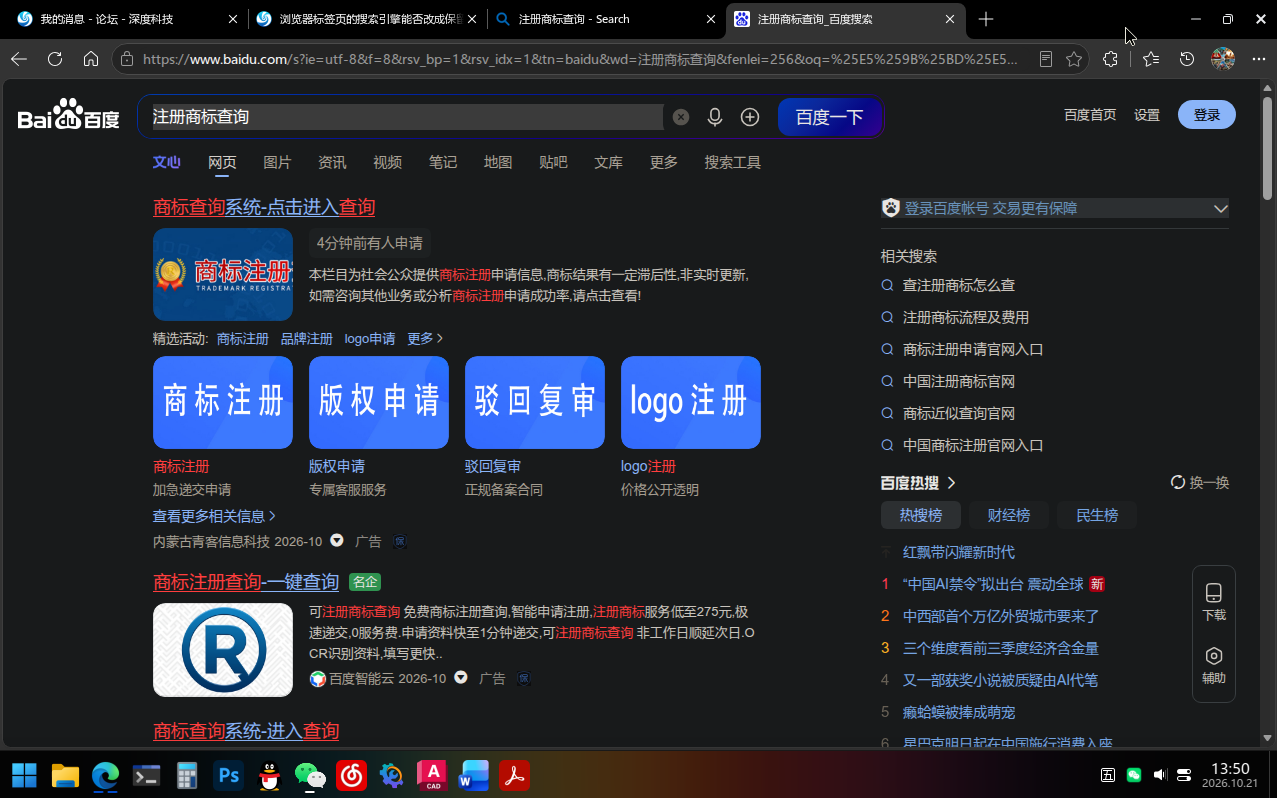Viewport: 1277px width, 798px height.
Task: Open dropdown next to 内蒙古青客信息科技 2026-10
Action: coord(337,540)
